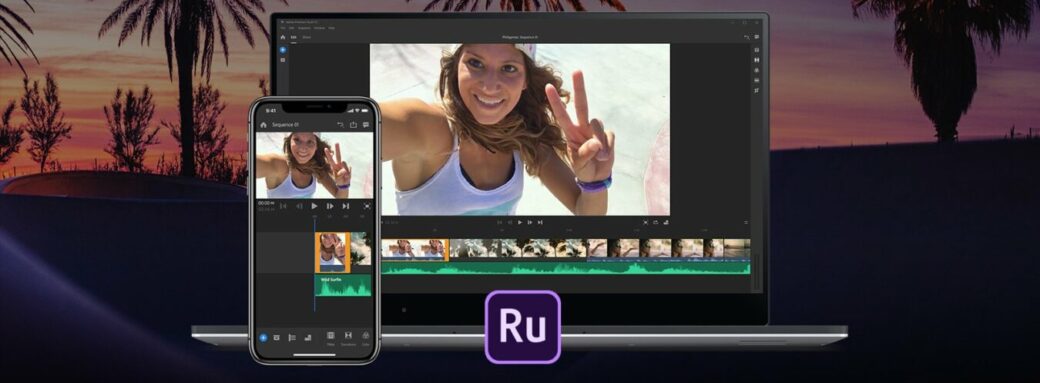Step back one frame on the phone
1040x383 pixels.
click(x=299, y=206)
